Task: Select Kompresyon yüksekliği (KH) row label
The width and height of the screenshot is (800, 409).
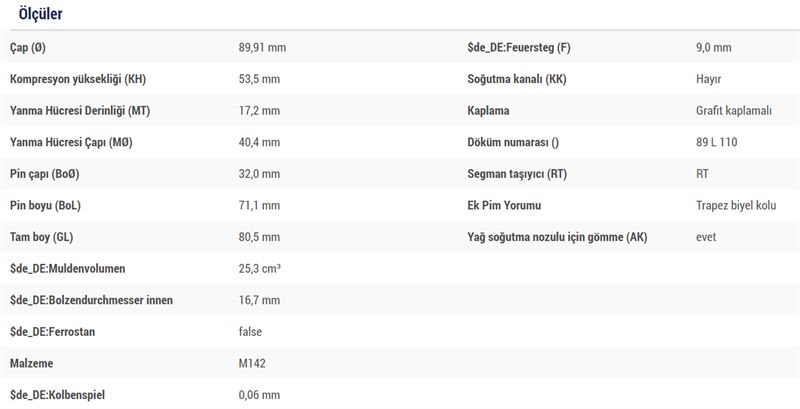Action: tap(78, 80)
